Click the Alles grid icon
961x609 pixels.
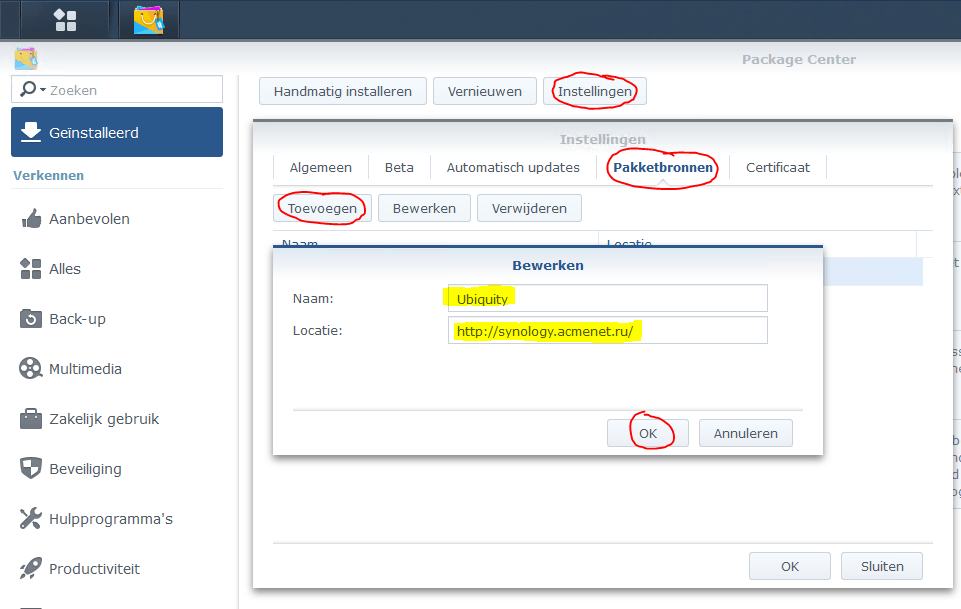pos(31,268)
